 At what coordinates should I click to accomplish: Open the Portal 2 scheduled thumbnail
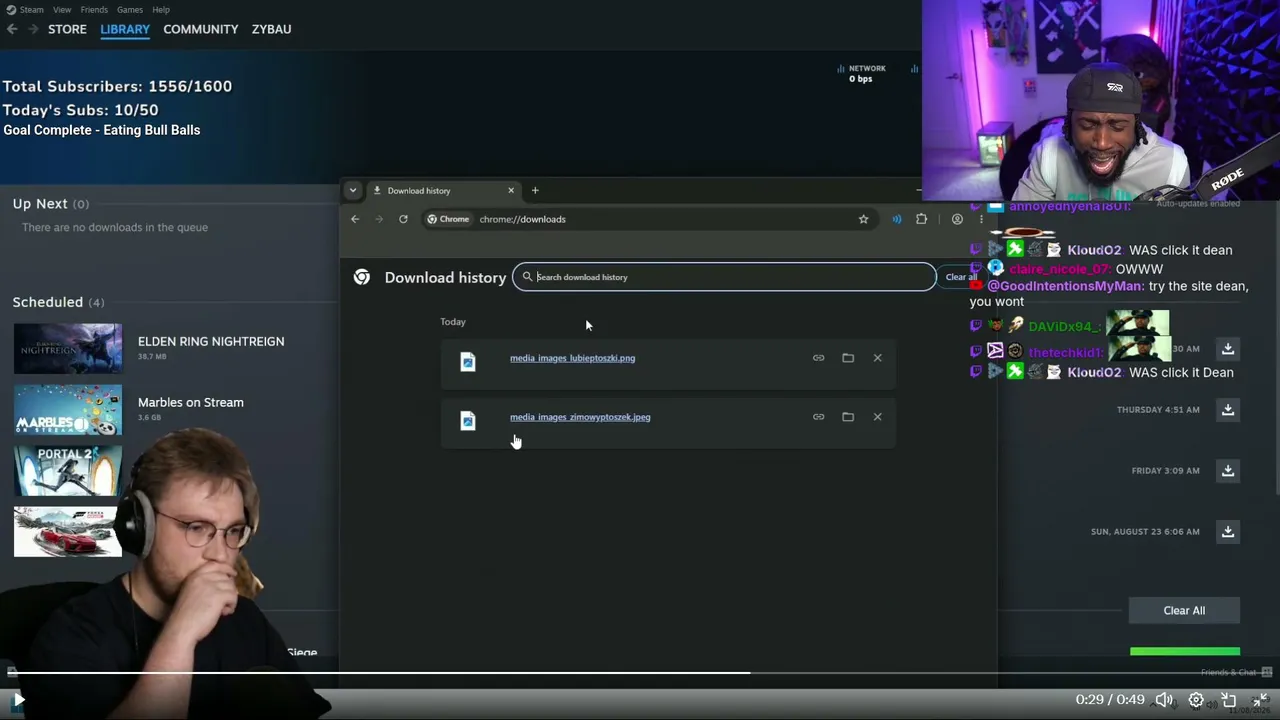(x=68, y=470)
